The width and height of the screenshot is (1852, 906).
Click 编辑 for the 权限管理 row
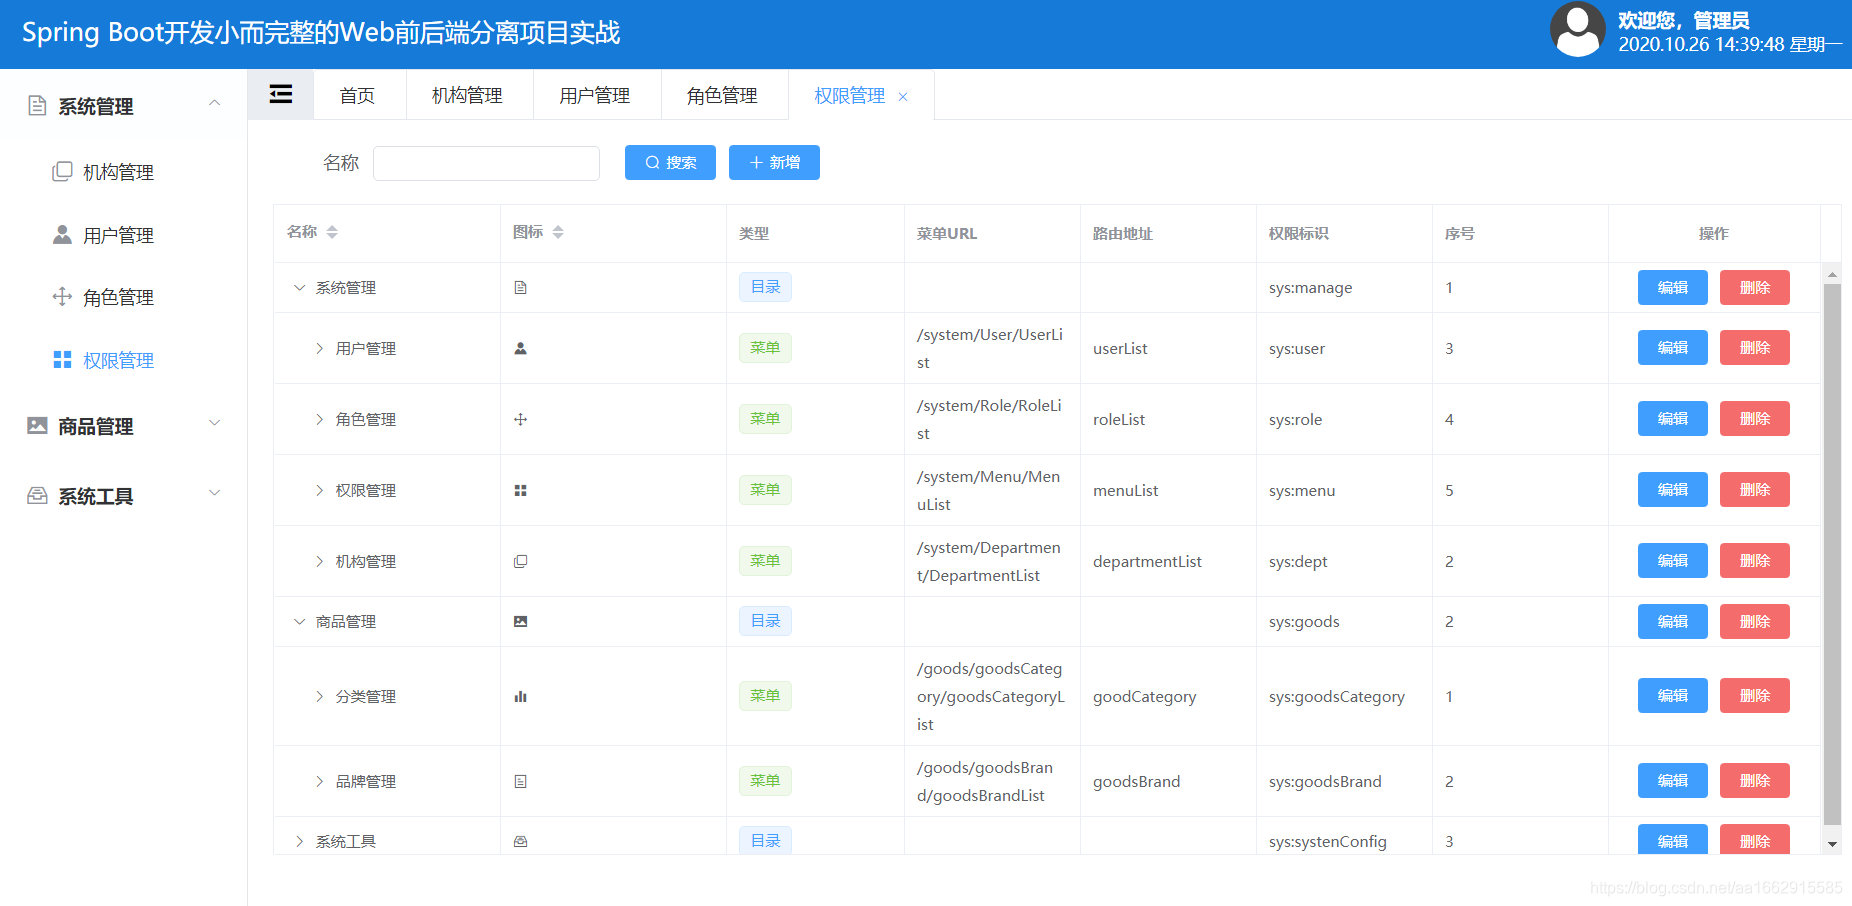(1673, 489)
